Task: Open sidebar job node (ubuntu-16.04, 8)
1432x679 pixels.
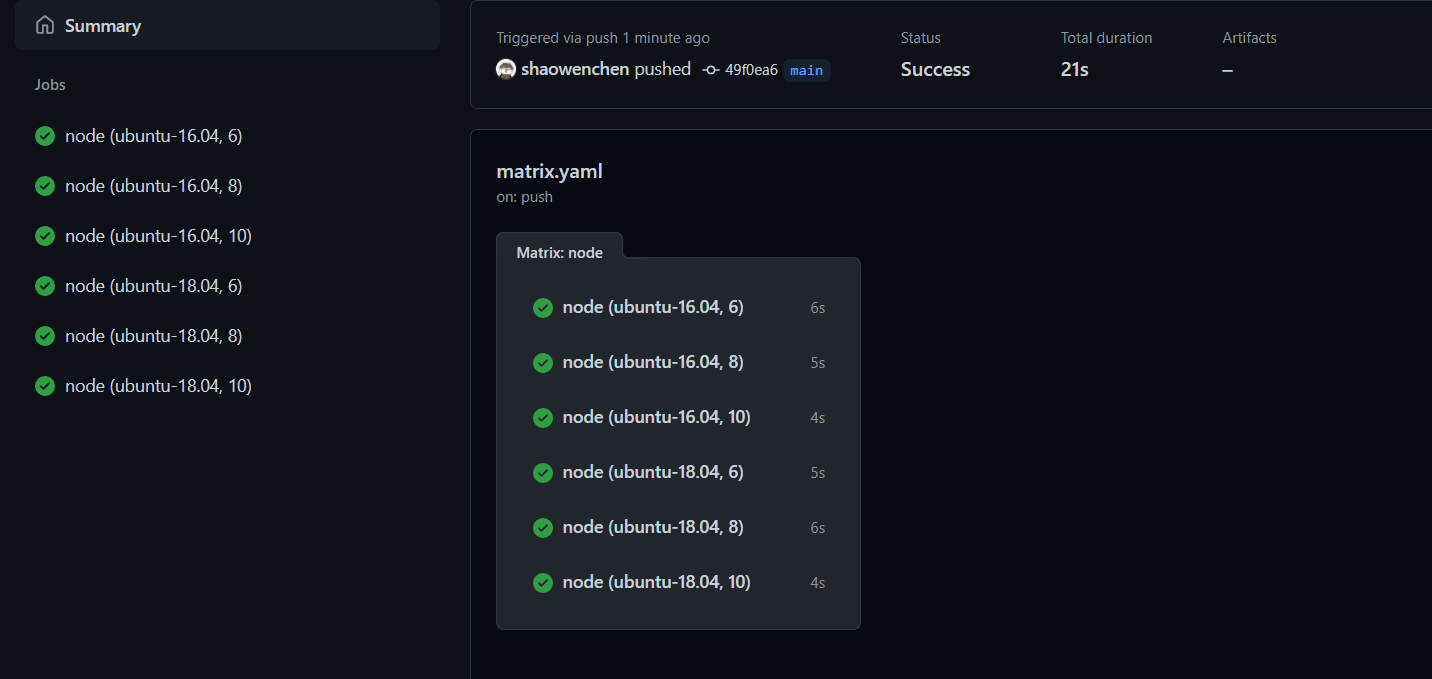Action: pyautogui.click(x=154, y=186)
